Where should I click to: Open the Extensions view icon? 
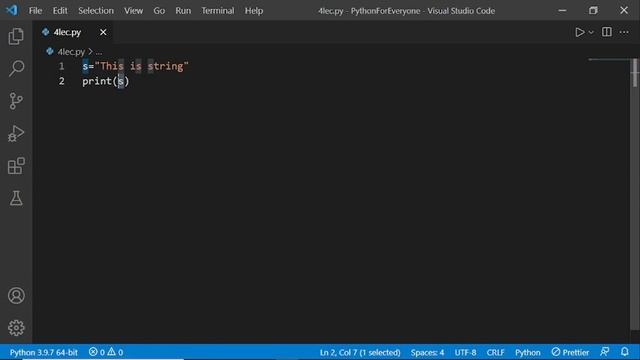[16, 166]
